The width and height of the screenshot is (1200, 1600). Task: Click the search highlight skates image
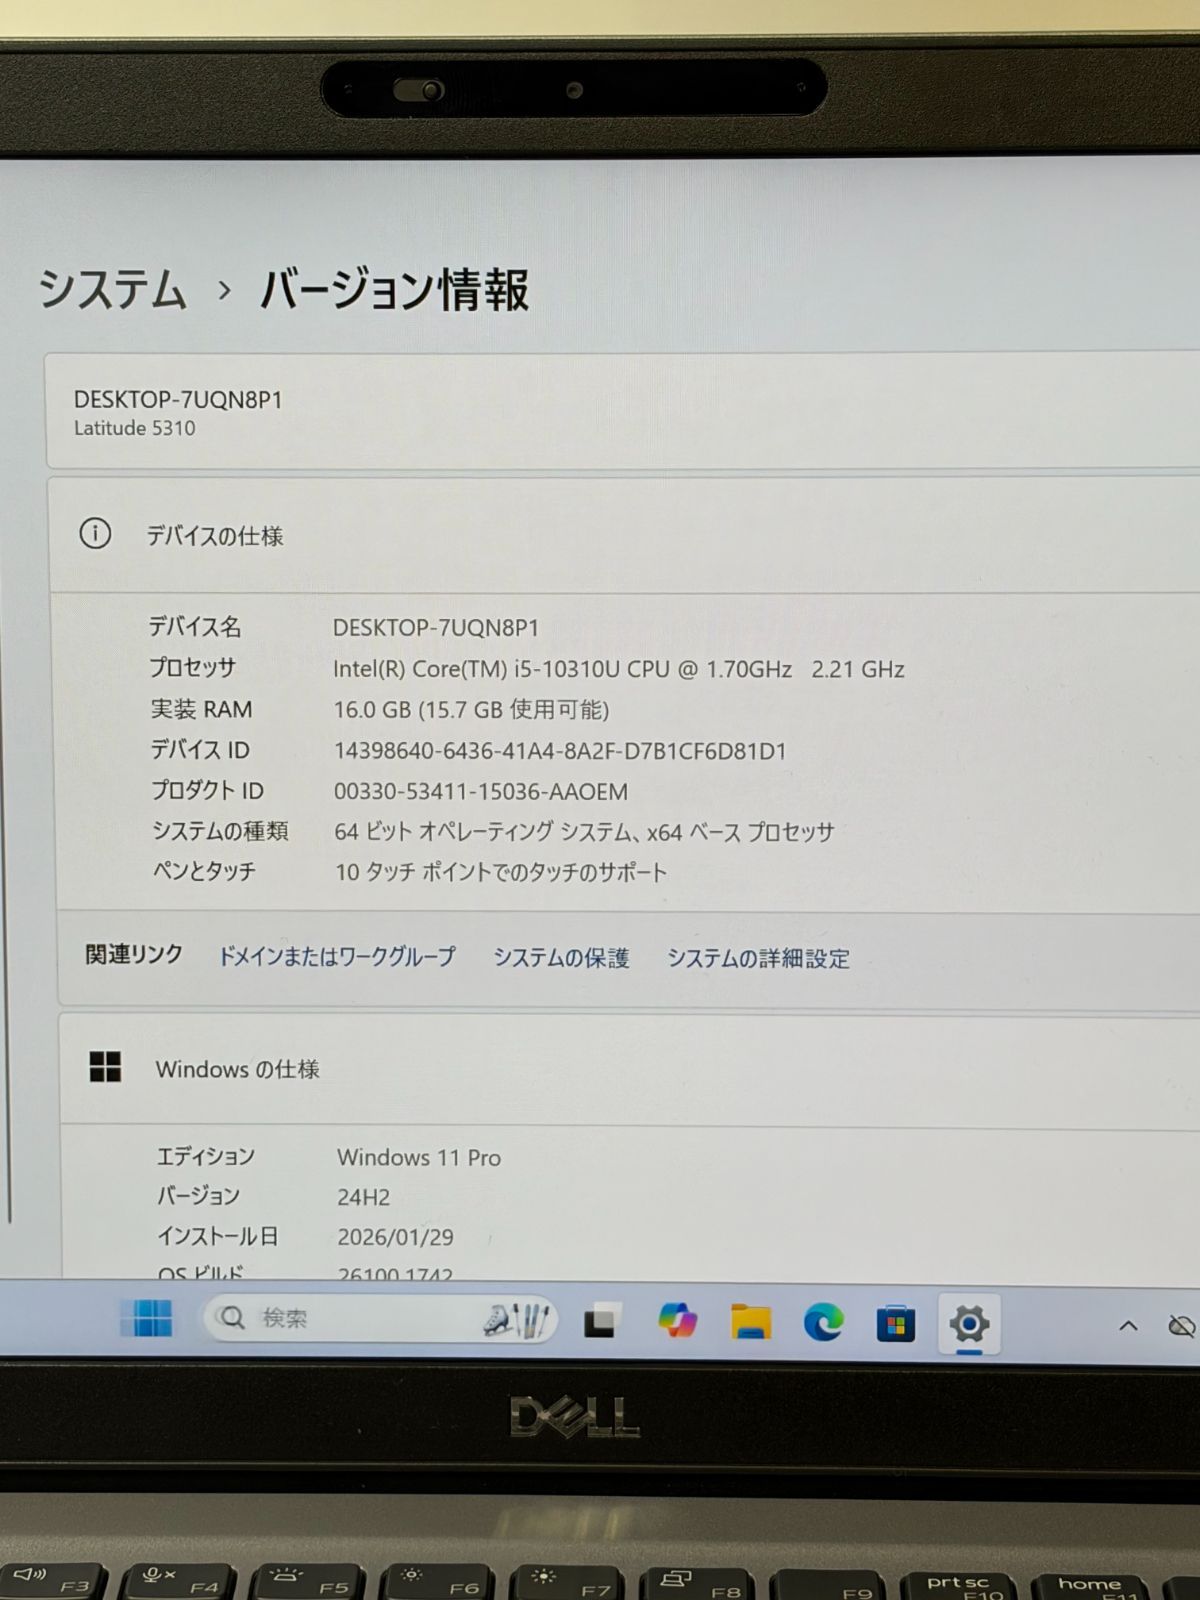pos(516,1320)
